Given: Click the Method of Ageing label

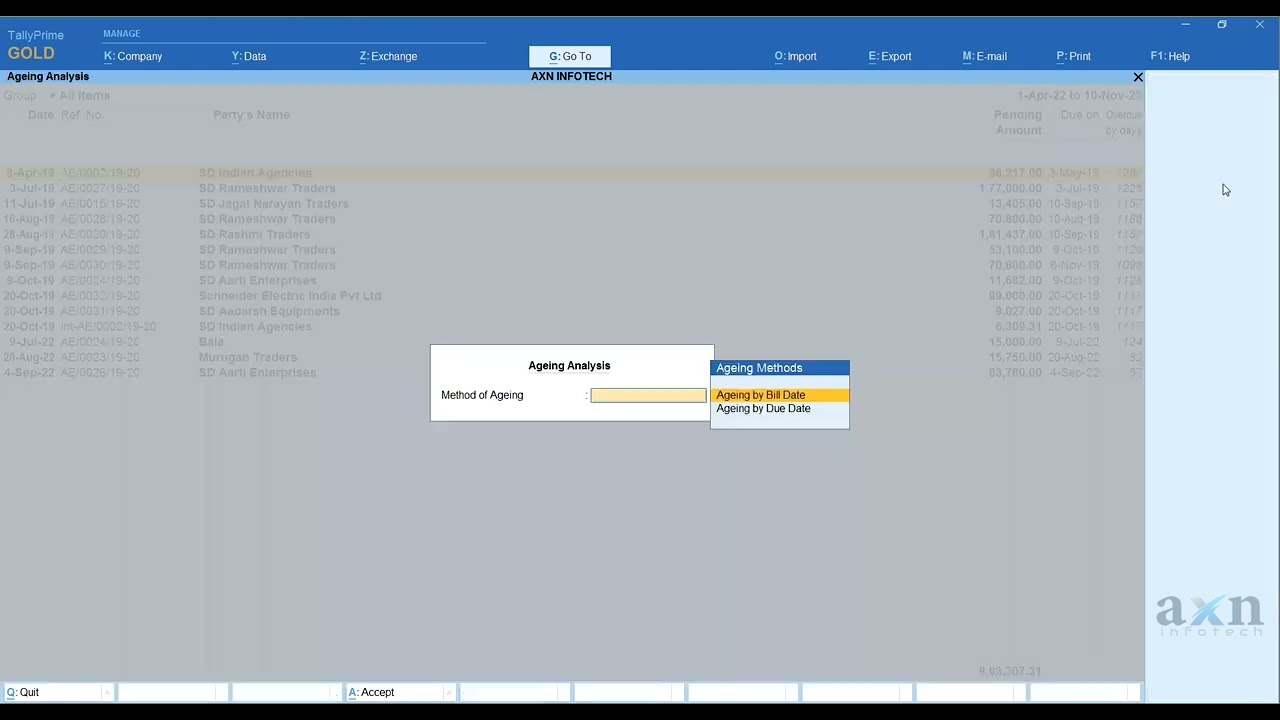Looking at the screenshot, I should point(482,395).
